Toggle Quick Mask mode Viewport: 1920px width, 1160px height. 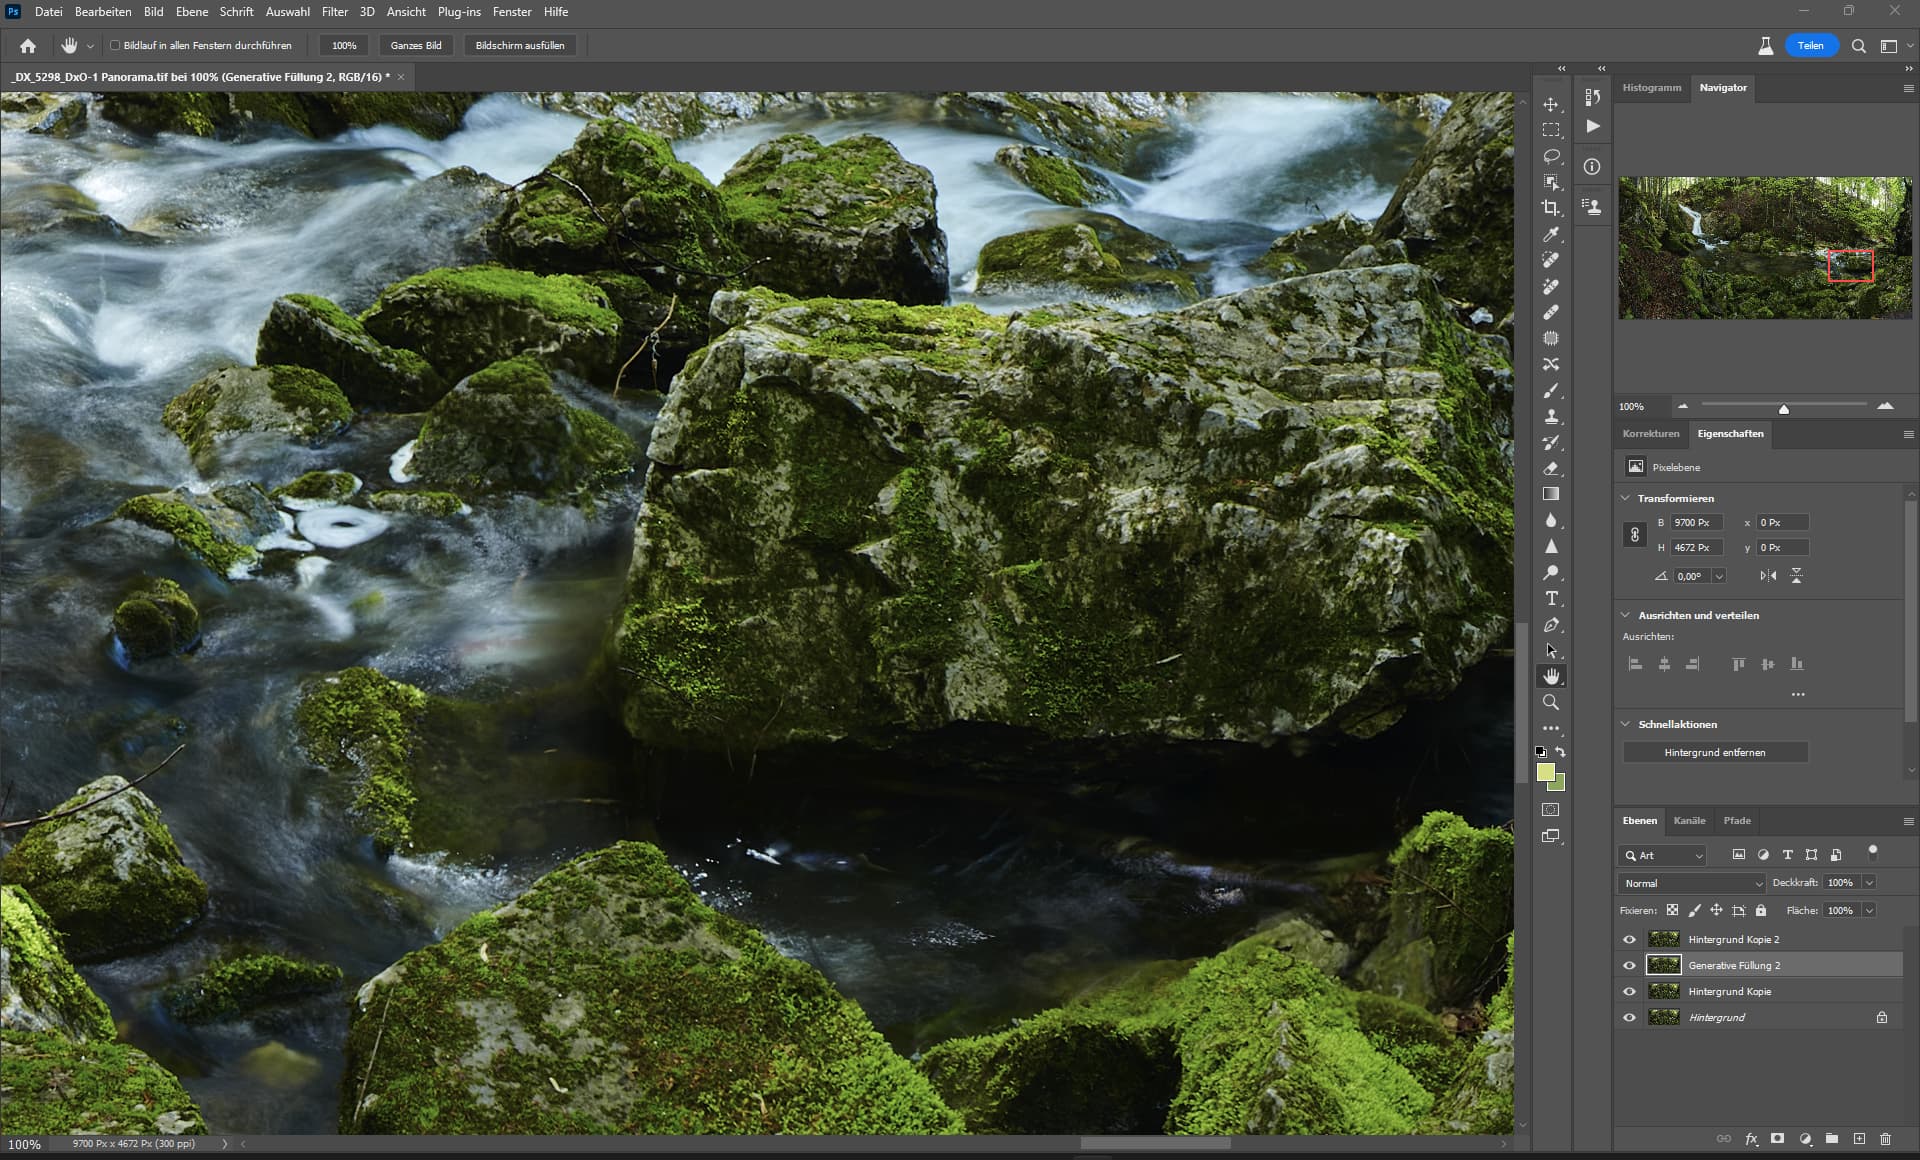click(x=1551, y=810)
